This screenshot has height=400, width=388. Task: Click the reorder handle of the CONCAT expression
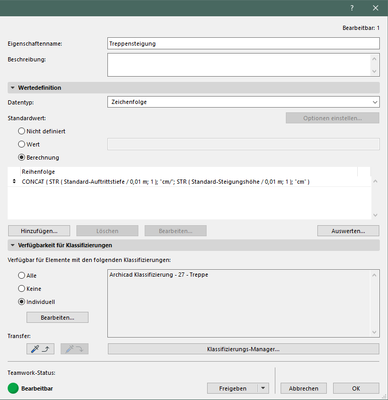pyautogui.click(x=14, y=181)
